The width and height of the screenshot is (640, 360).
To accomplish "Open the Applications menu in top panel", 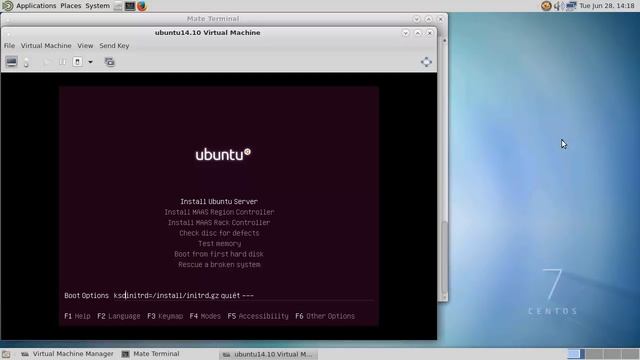I will 36,6.
